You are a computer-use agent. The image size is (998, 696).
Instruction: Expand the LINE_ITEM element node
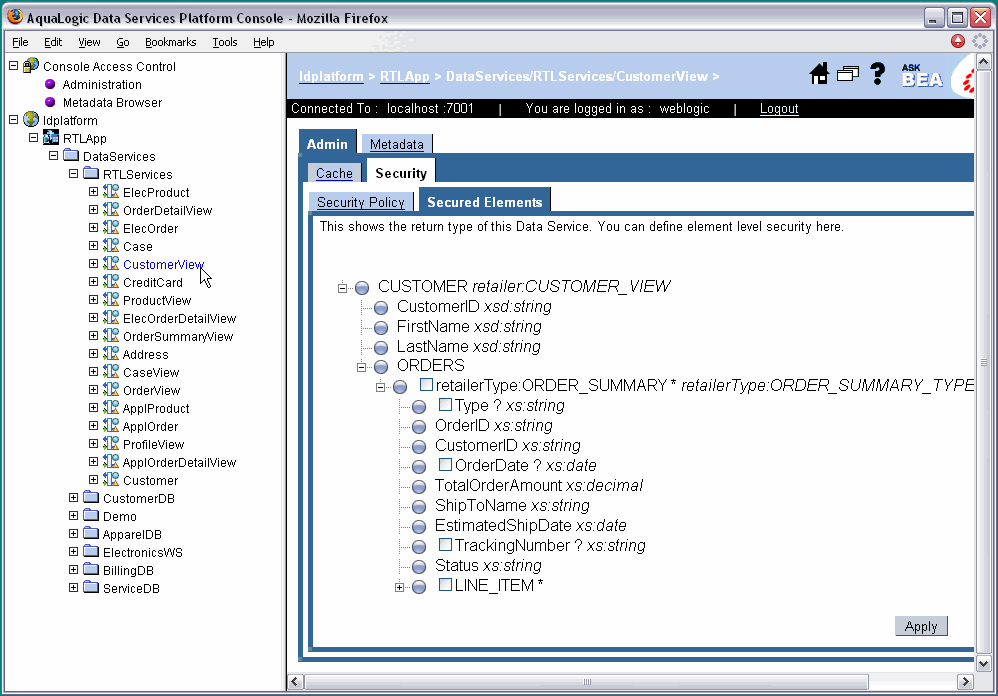(x=400, y=587)
